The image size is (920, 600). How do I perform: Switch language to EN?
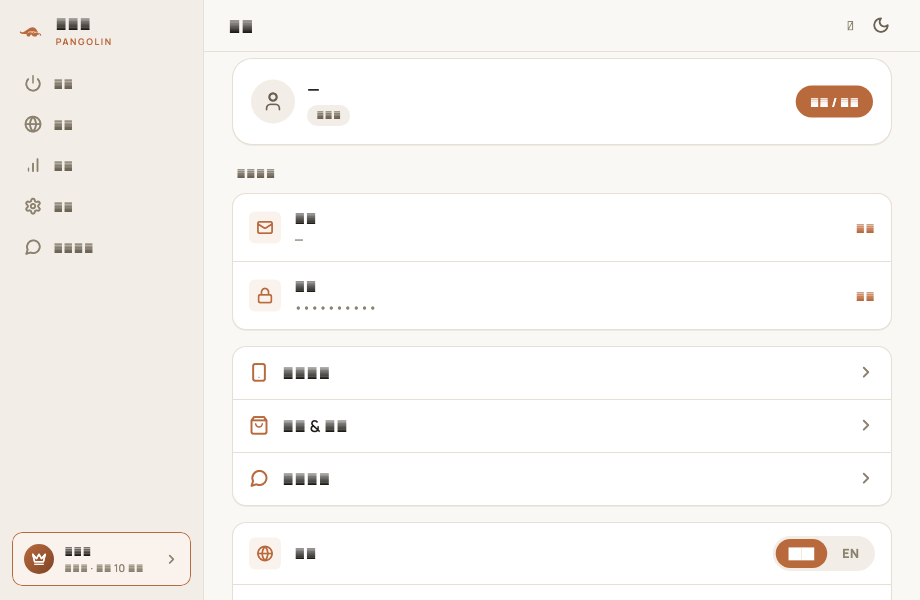tap(850, 554)
